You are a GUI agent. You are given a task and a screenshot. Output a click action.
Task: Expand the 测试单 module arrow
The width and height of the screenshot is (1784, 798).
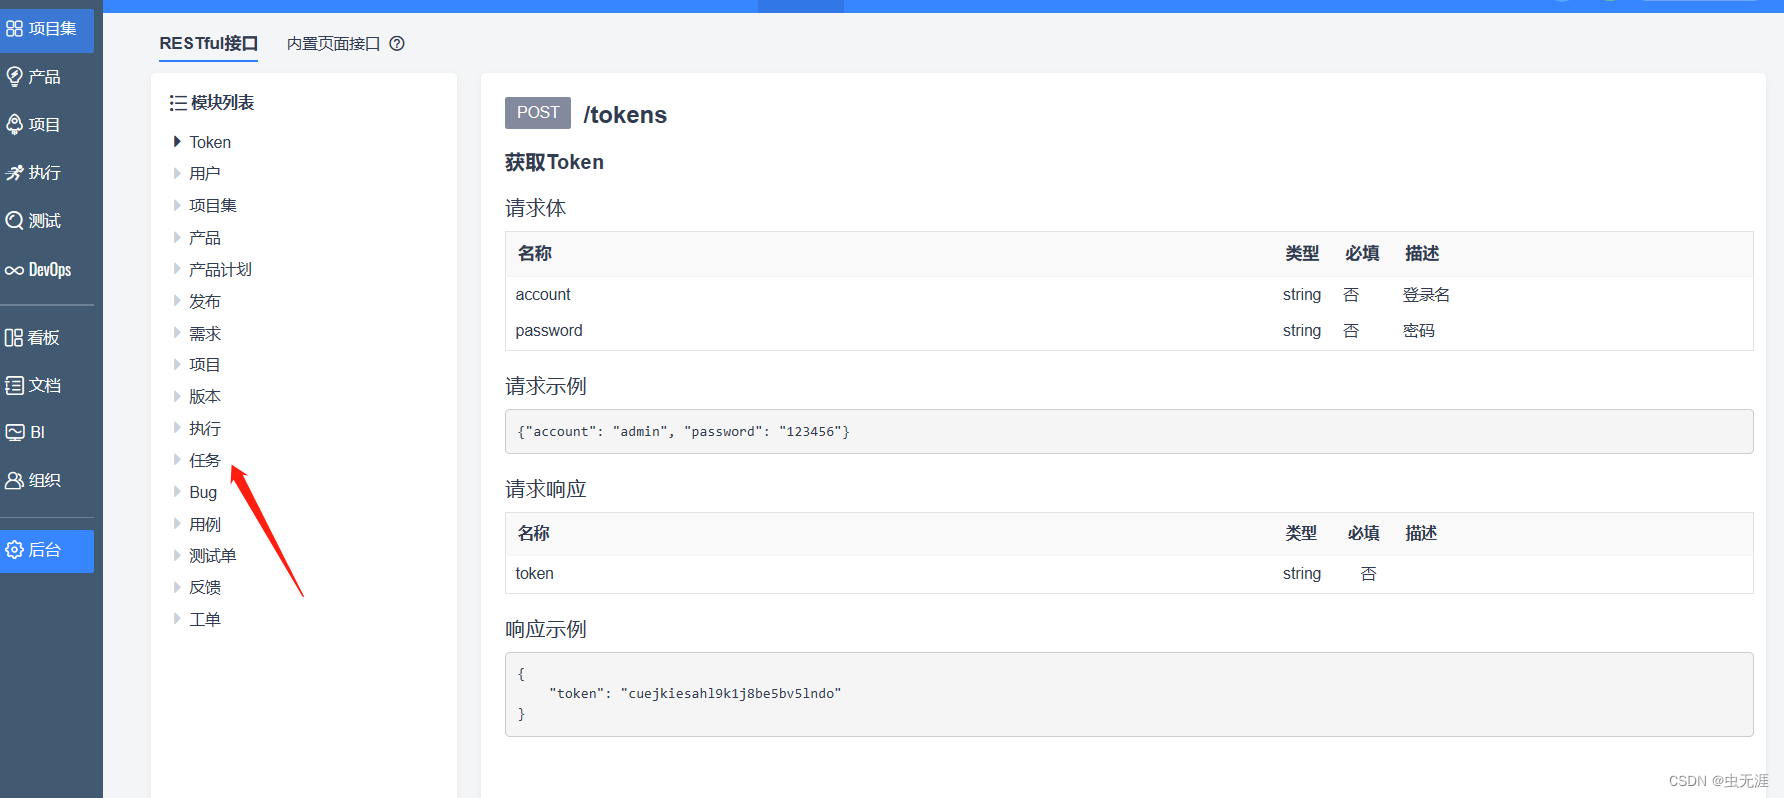(177, 555)
